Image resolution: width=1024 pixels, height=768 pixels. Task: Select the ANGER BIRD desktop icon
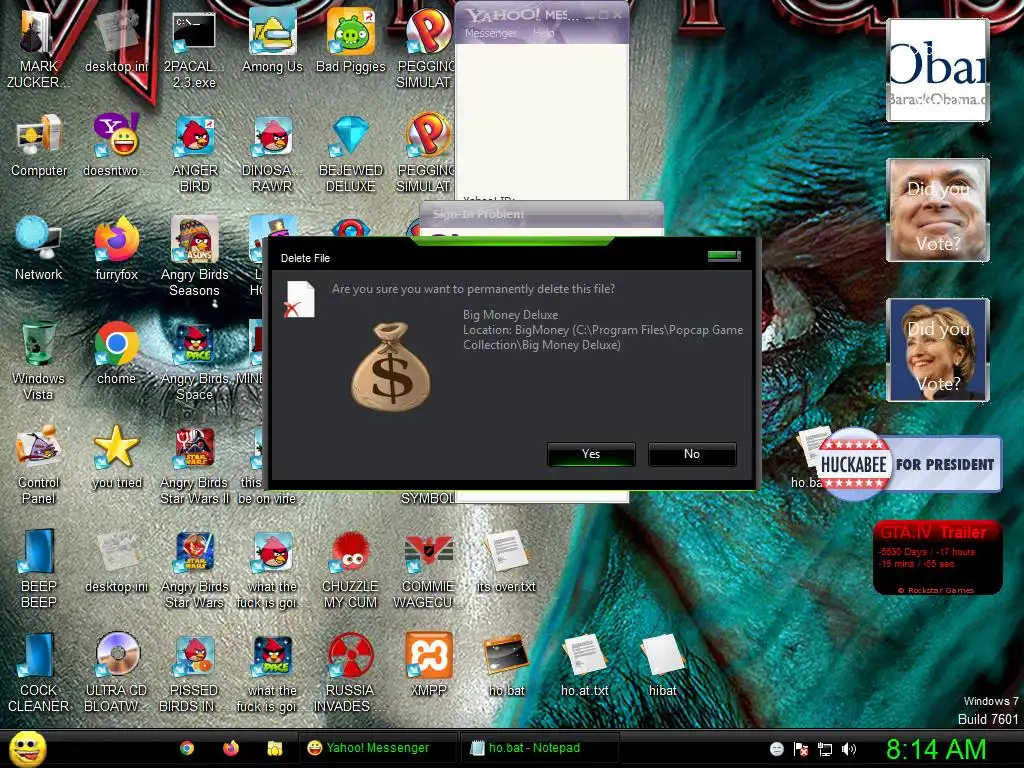[195, 153]
